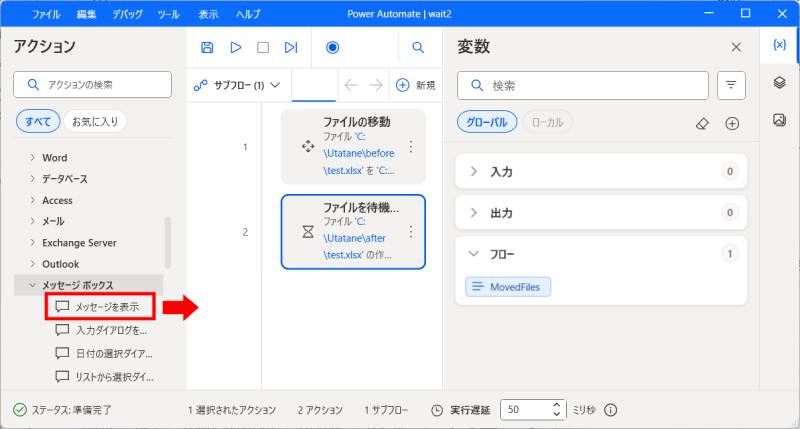Open the ファイル menu
Image resolution: width=800 pixels, height=429 pixels.
(45, 15)
